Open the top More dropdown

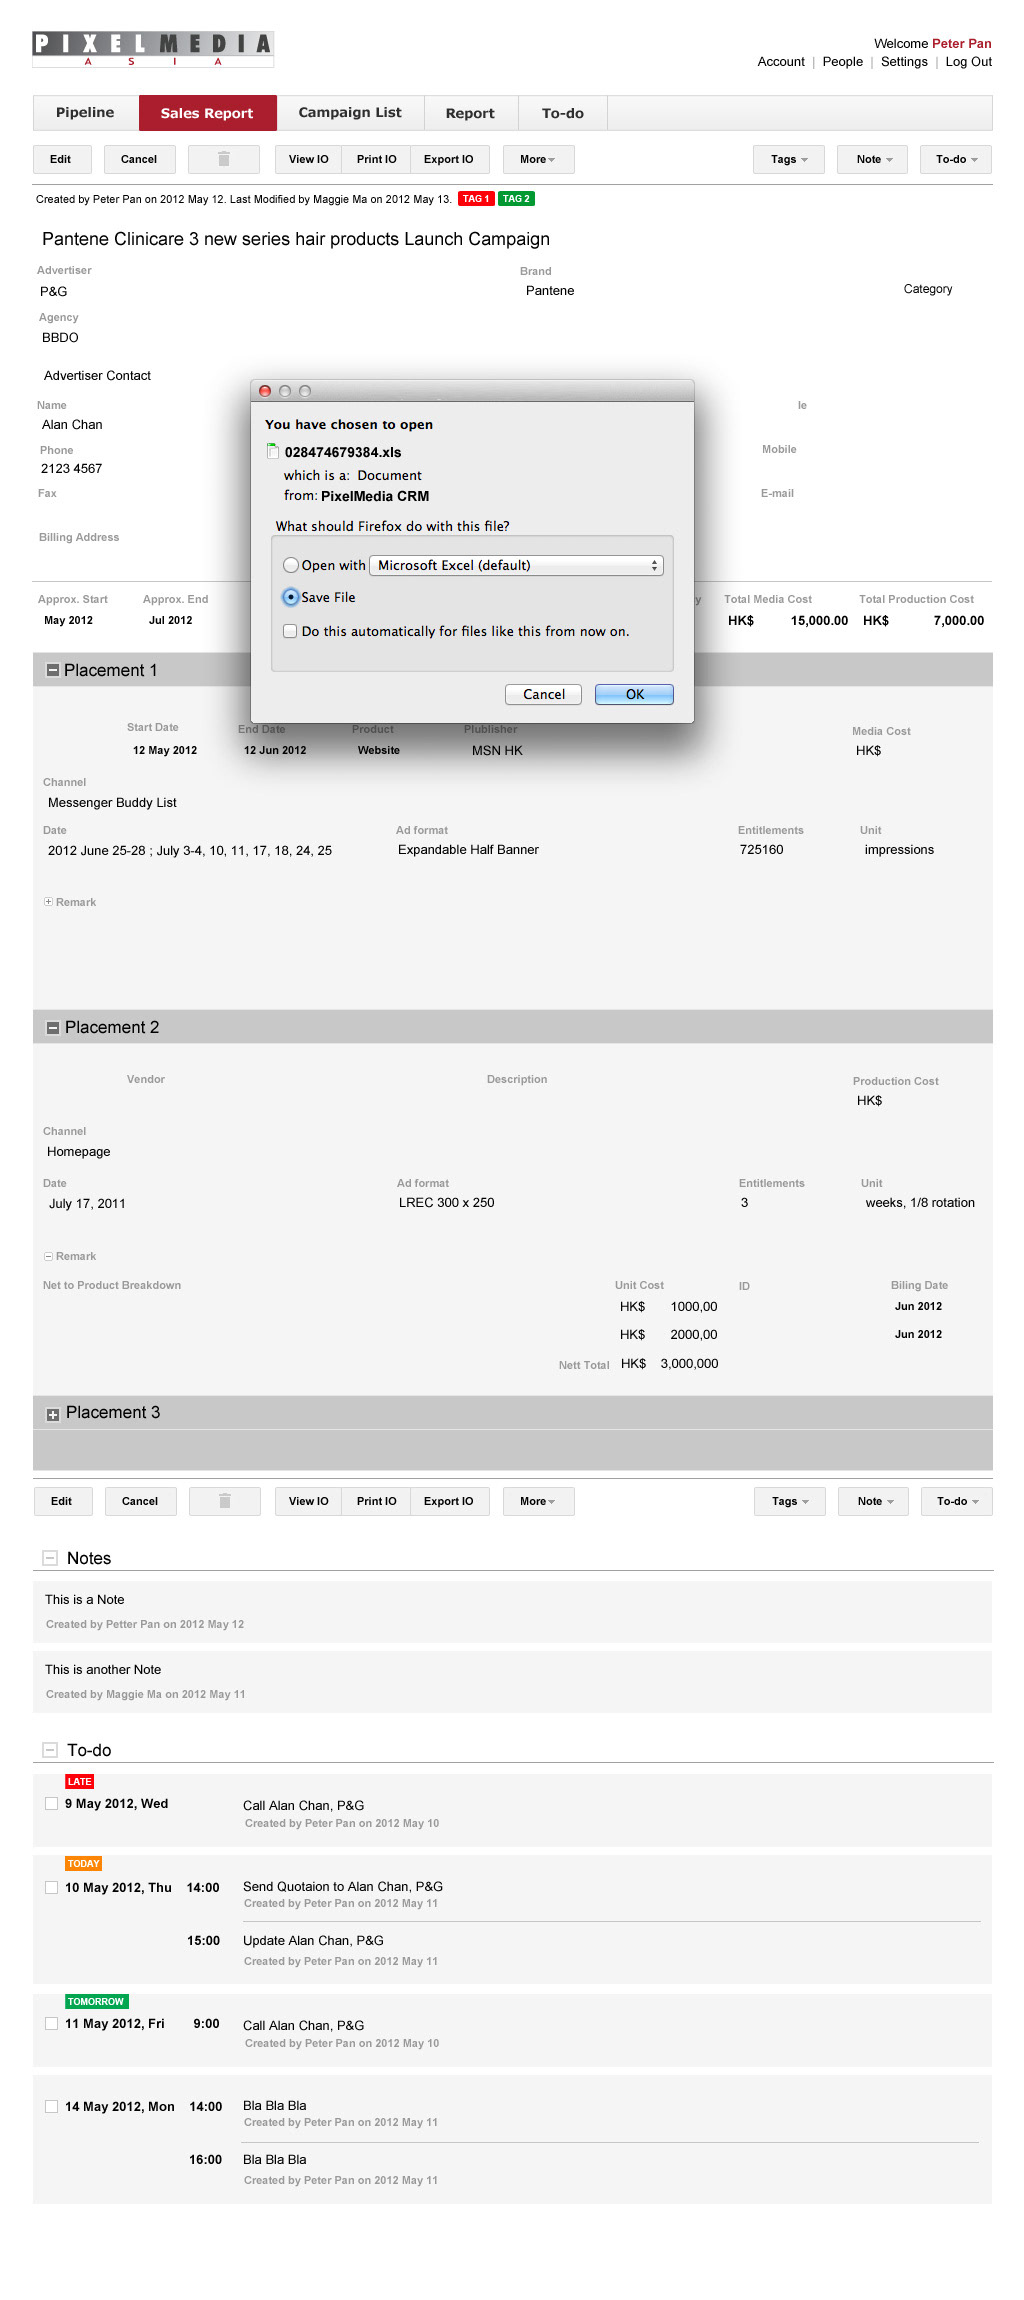click(538, 159)
